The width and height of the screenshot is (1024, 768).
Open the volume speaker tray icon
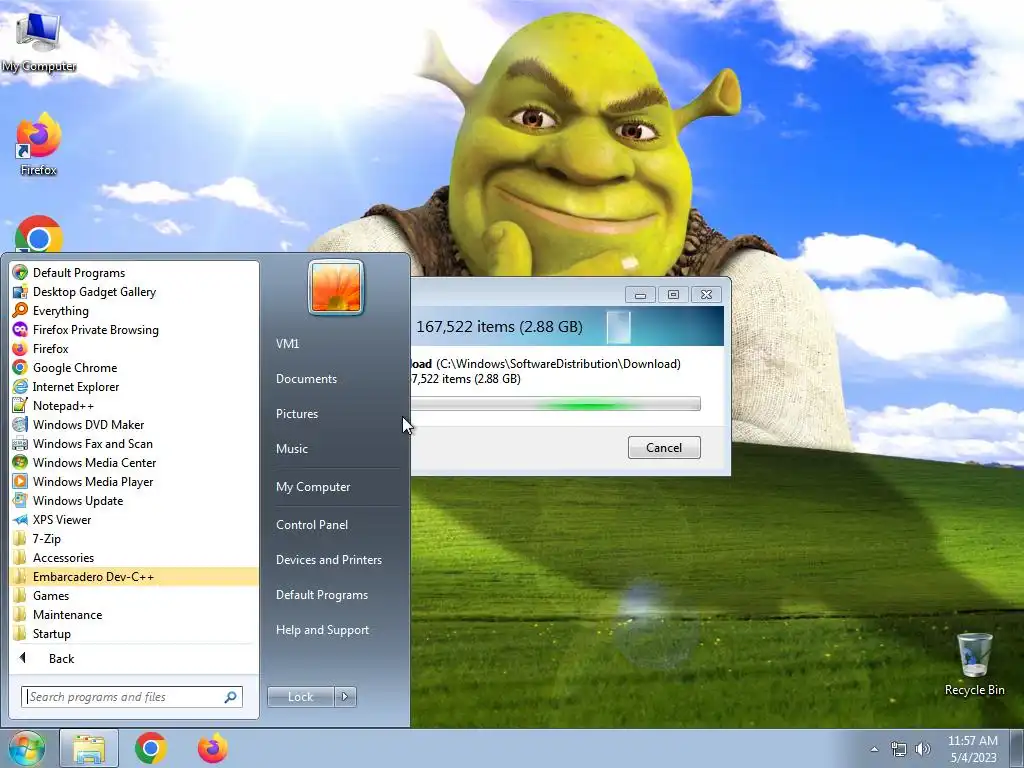[923, 749]
